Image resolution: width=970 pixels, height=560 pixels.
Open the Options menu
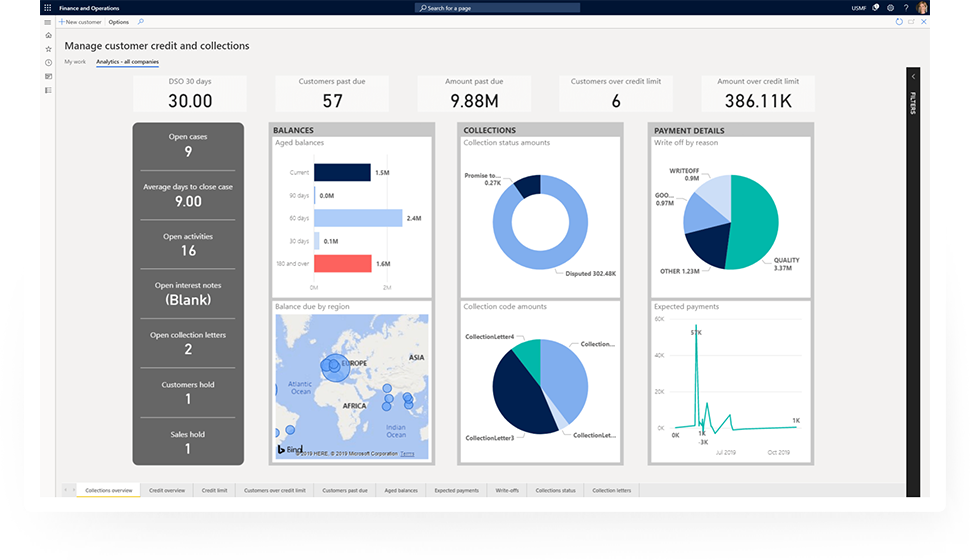119,22
